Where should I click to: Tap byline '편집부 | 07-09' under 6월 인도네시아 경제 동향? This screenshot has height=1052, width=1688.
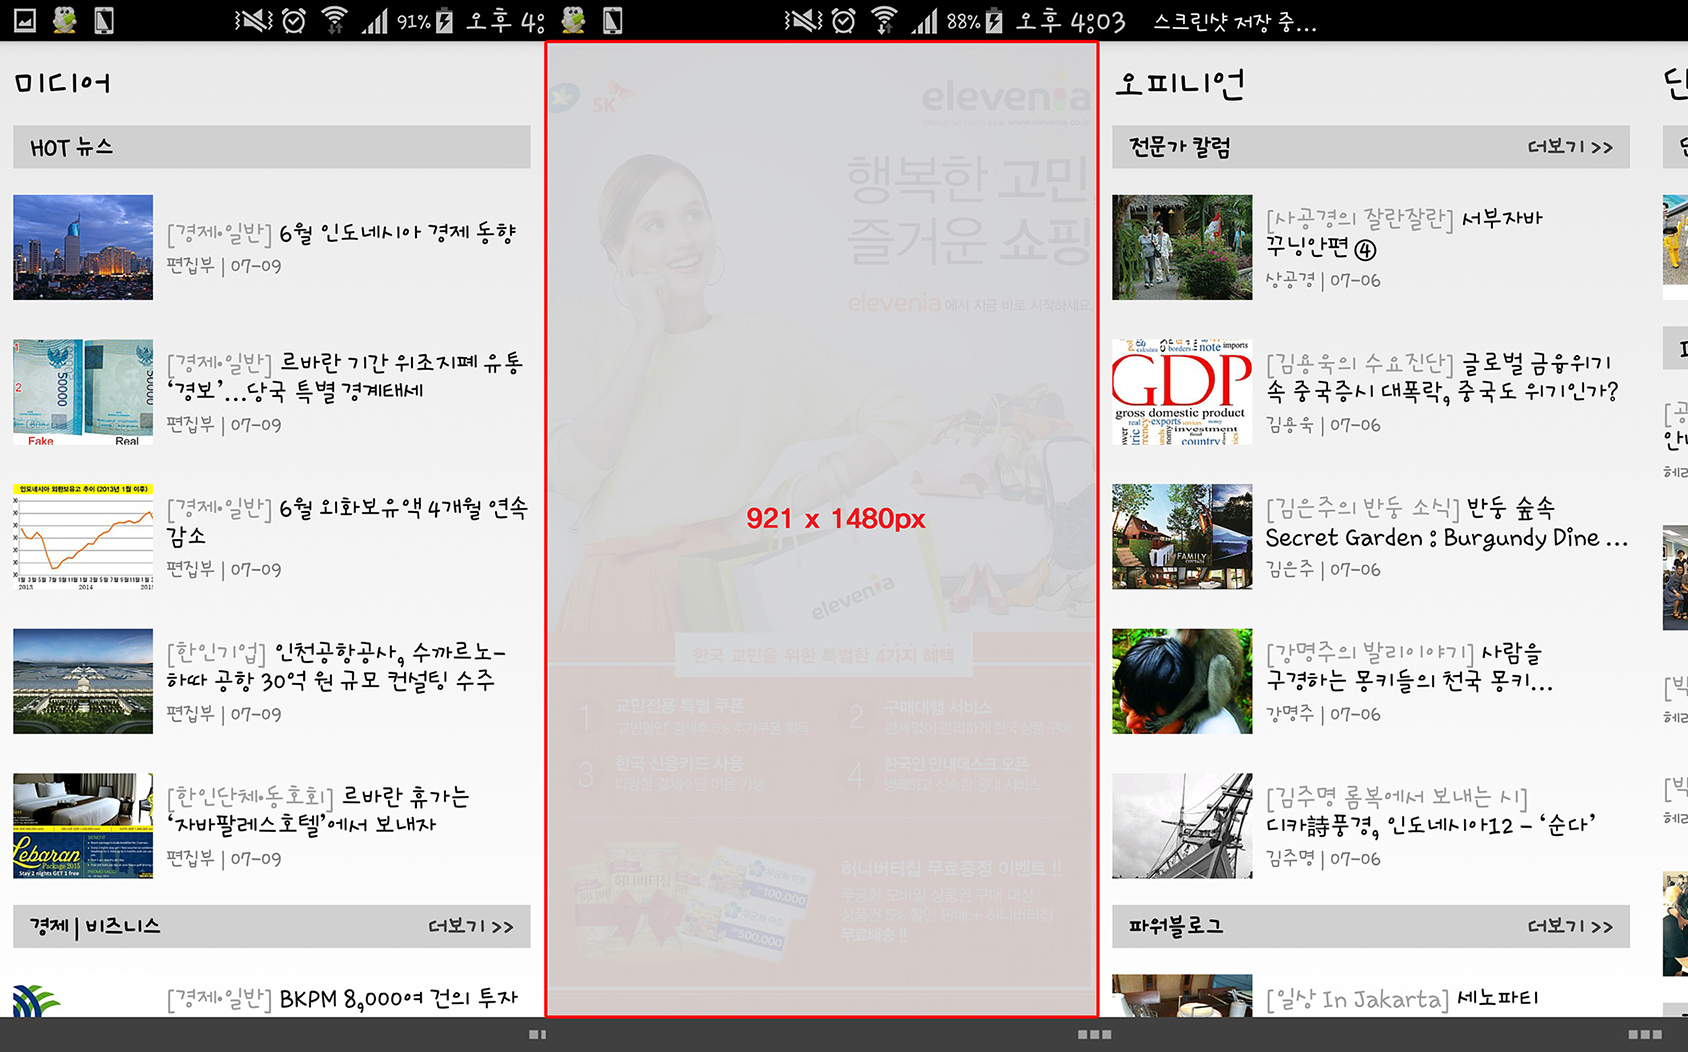(x=224, y=266)
